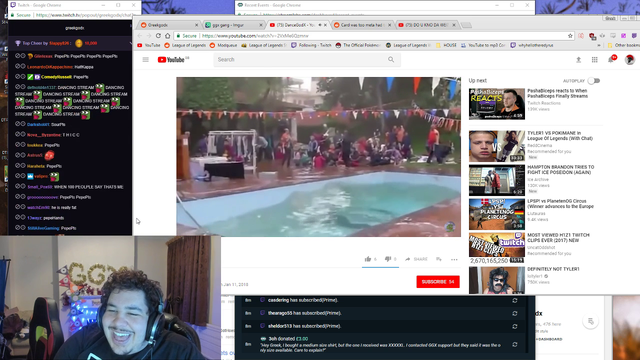Show hidden bookmarks with the chevron
Viewport: 640px width, 360px height.
599,45
